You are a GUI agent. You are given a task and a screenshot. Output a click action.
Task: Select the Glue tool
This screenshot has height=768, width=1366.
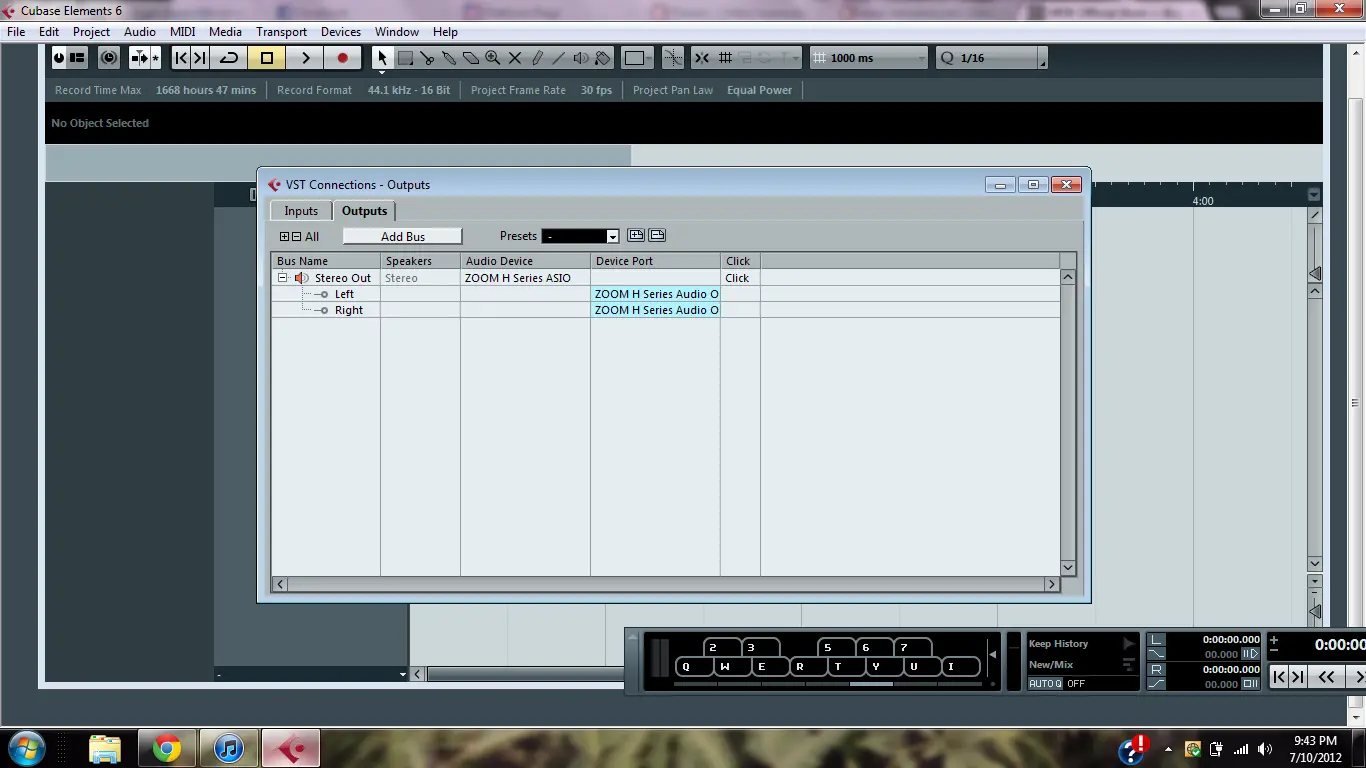pyautogui.click(x=449, y=58)
